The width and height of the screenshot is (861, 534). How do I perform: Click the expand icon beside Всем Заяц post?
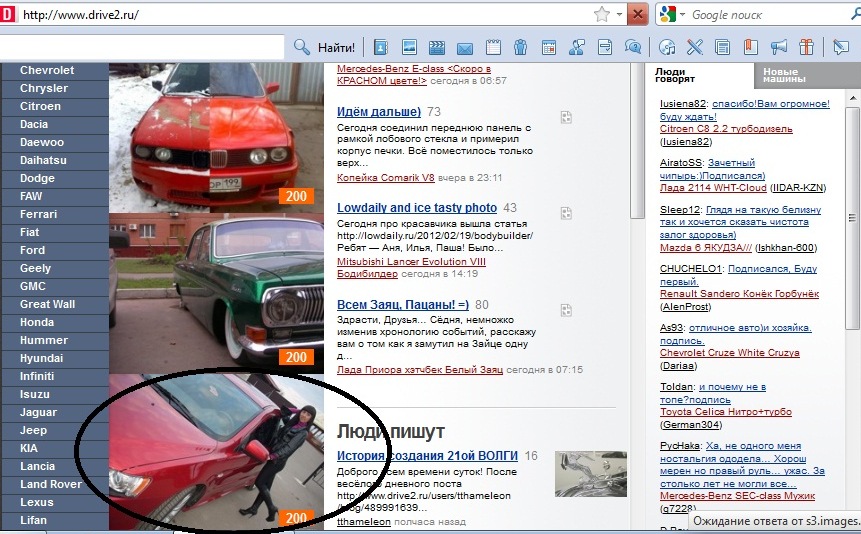tap(566, 310)
